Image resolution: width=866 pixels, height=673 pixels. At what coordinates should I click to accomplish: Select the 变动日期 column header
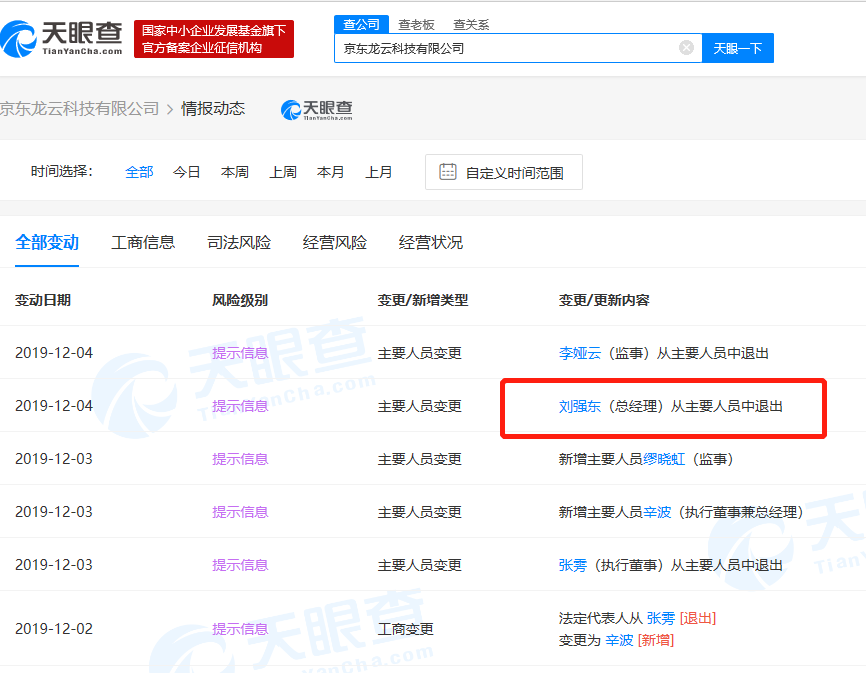point(43,300)
